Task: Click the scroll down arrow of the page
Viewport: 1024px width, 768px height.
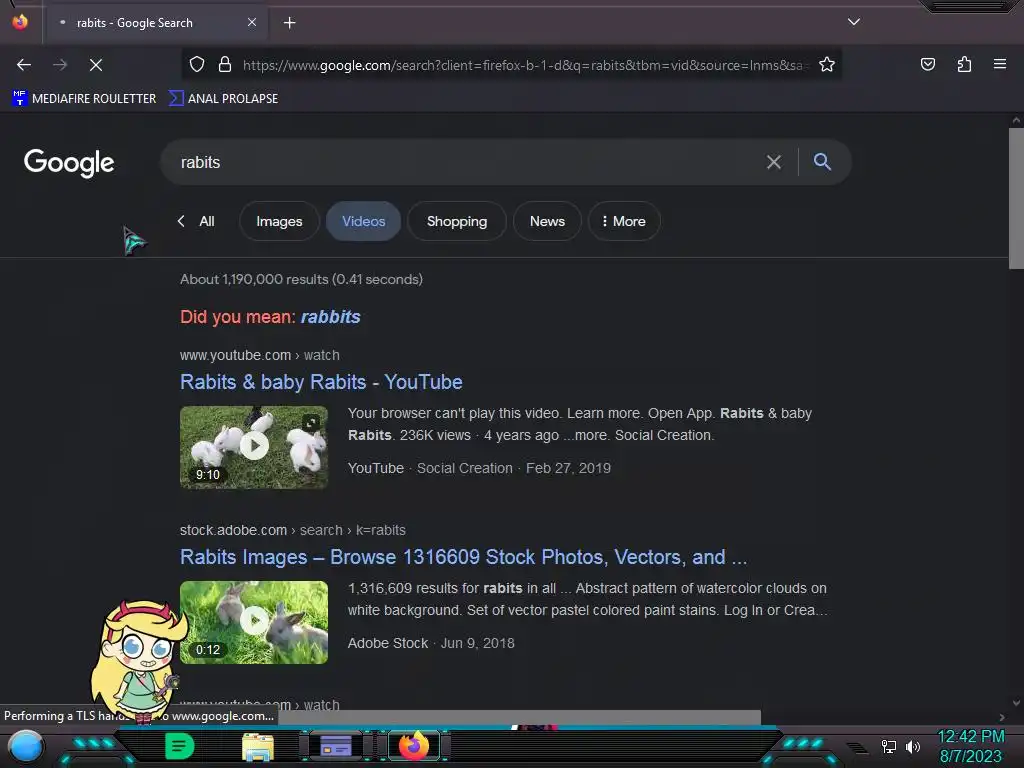Action: click(x=1016, y=703)
